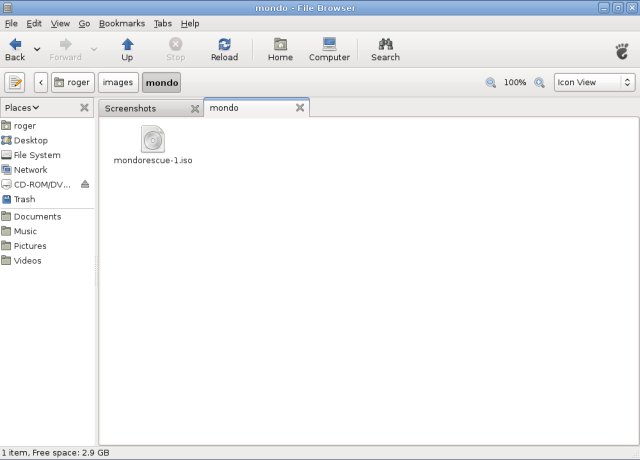Reset zoom at the 100% label
640x460 pixels.
515,82
